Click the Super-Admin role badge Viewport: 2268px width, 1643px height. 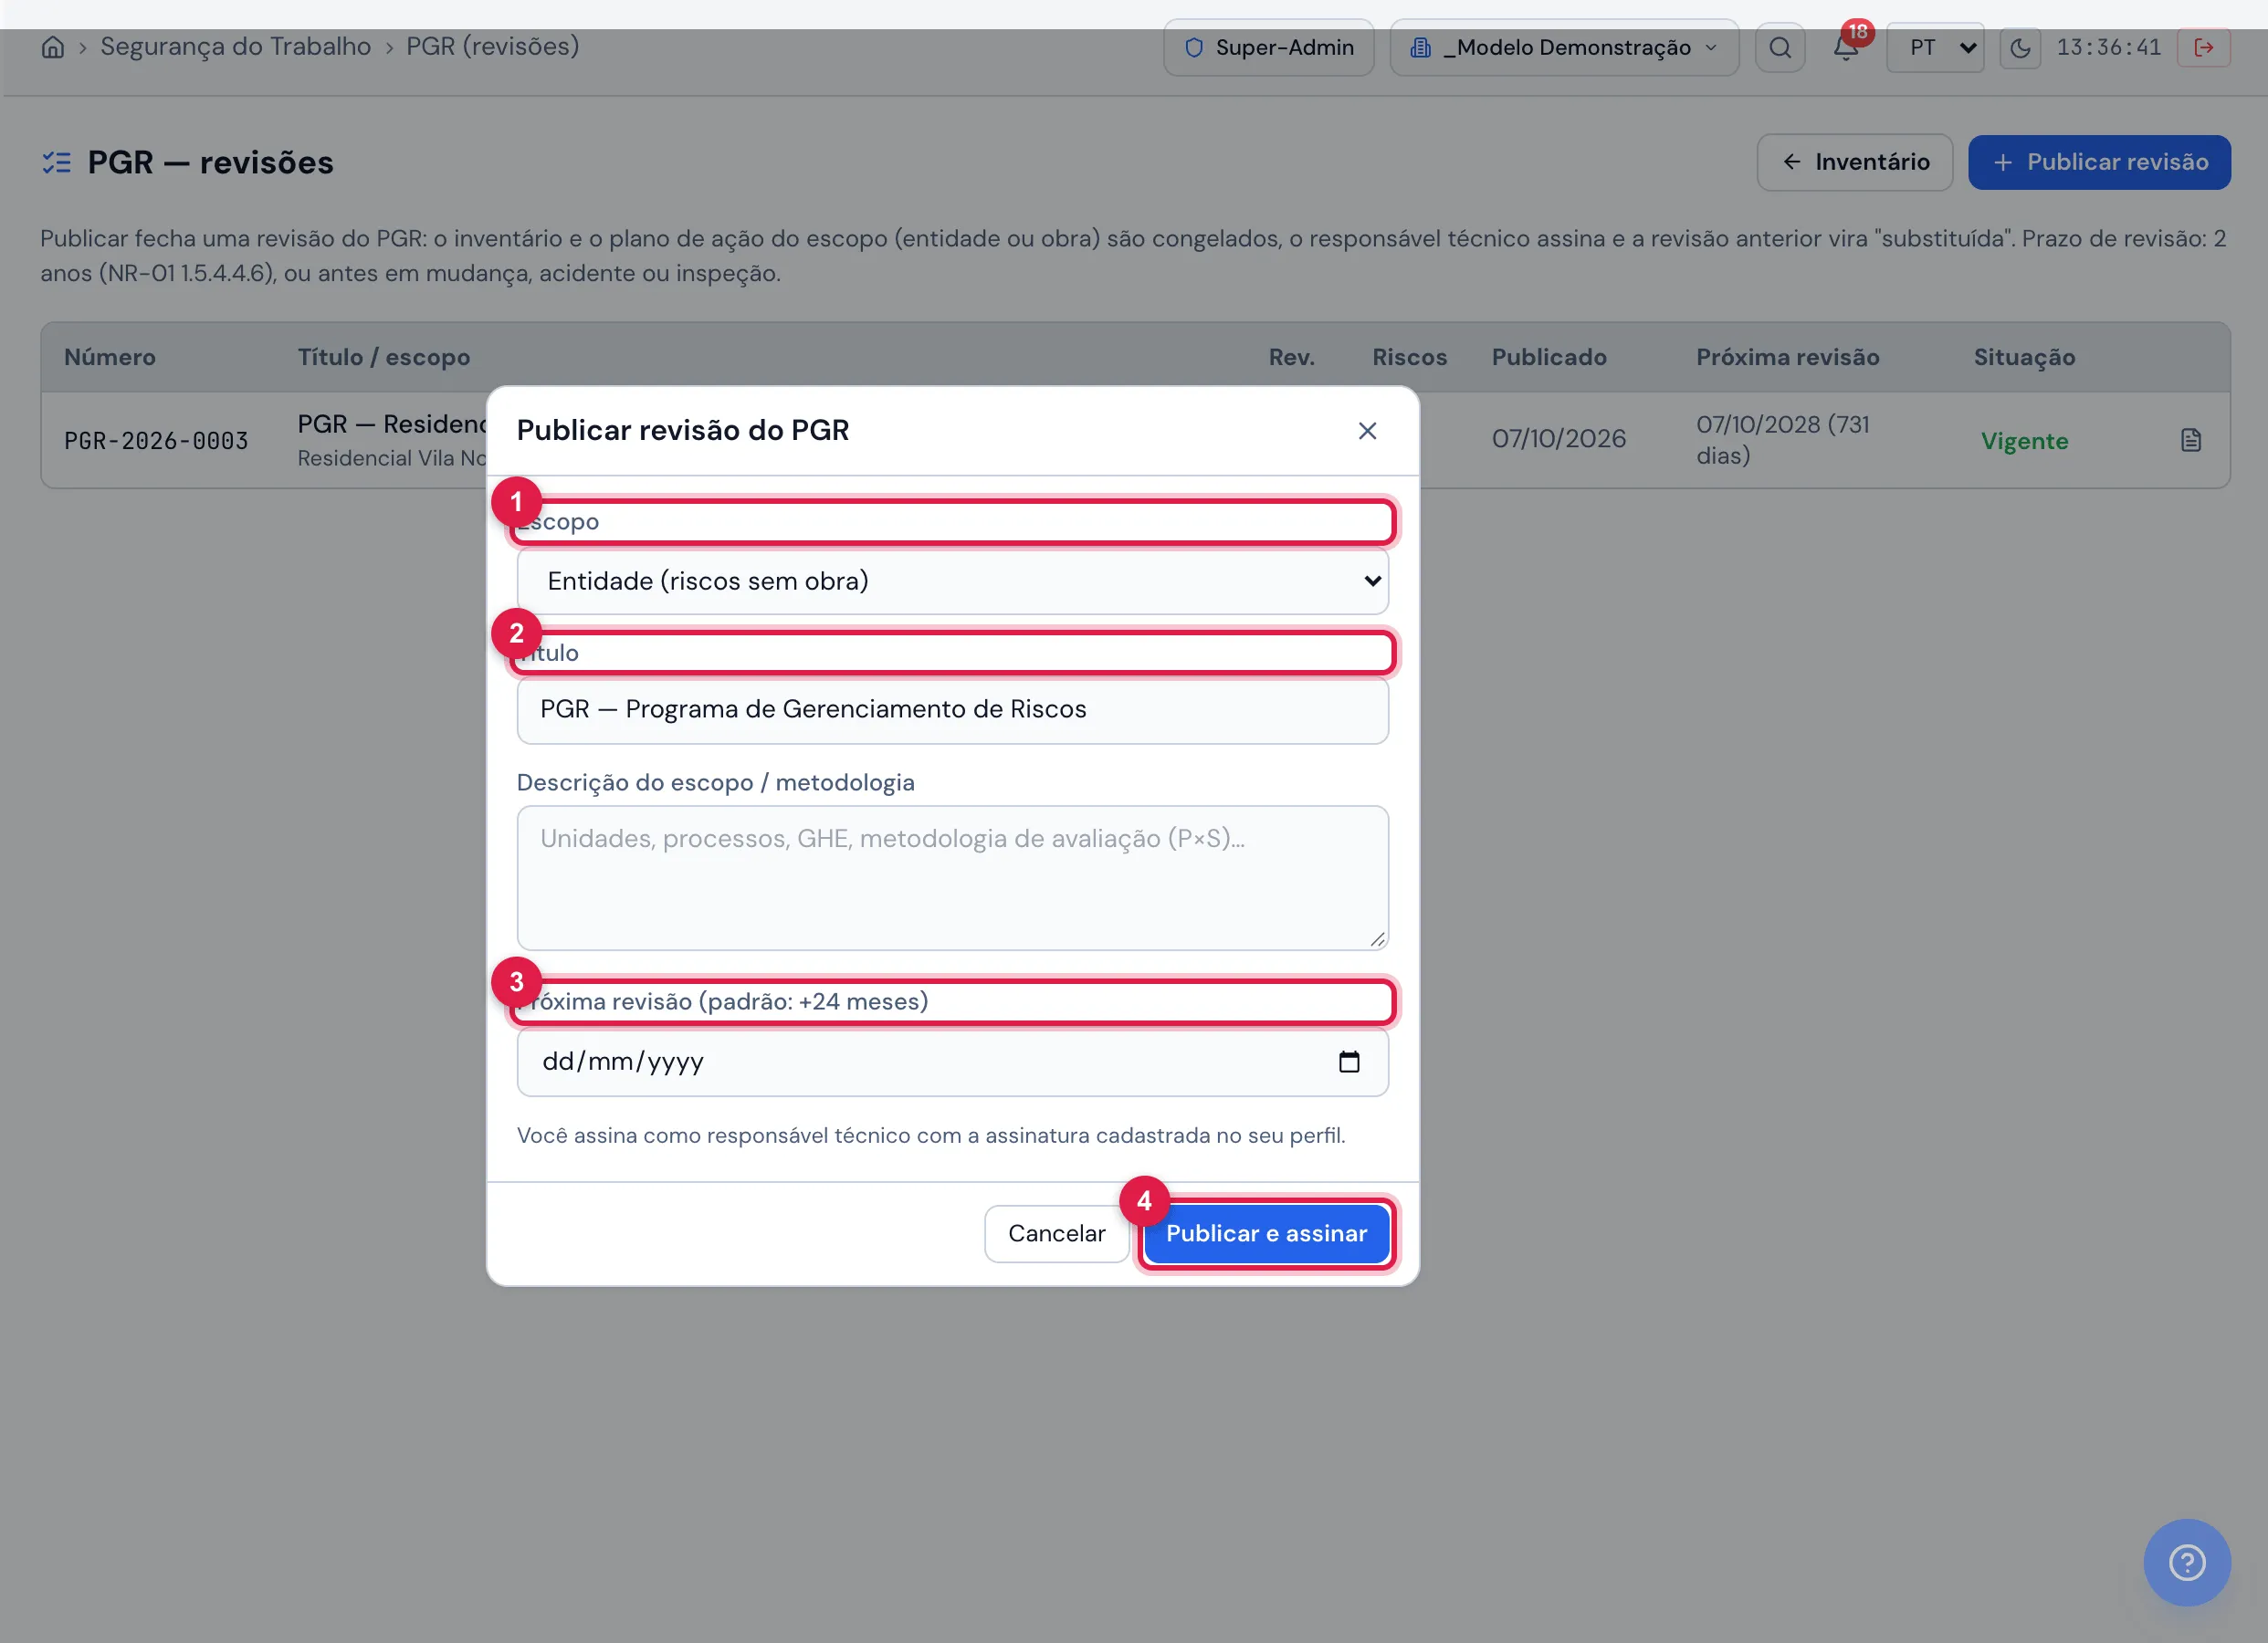tap(1268, 48)
